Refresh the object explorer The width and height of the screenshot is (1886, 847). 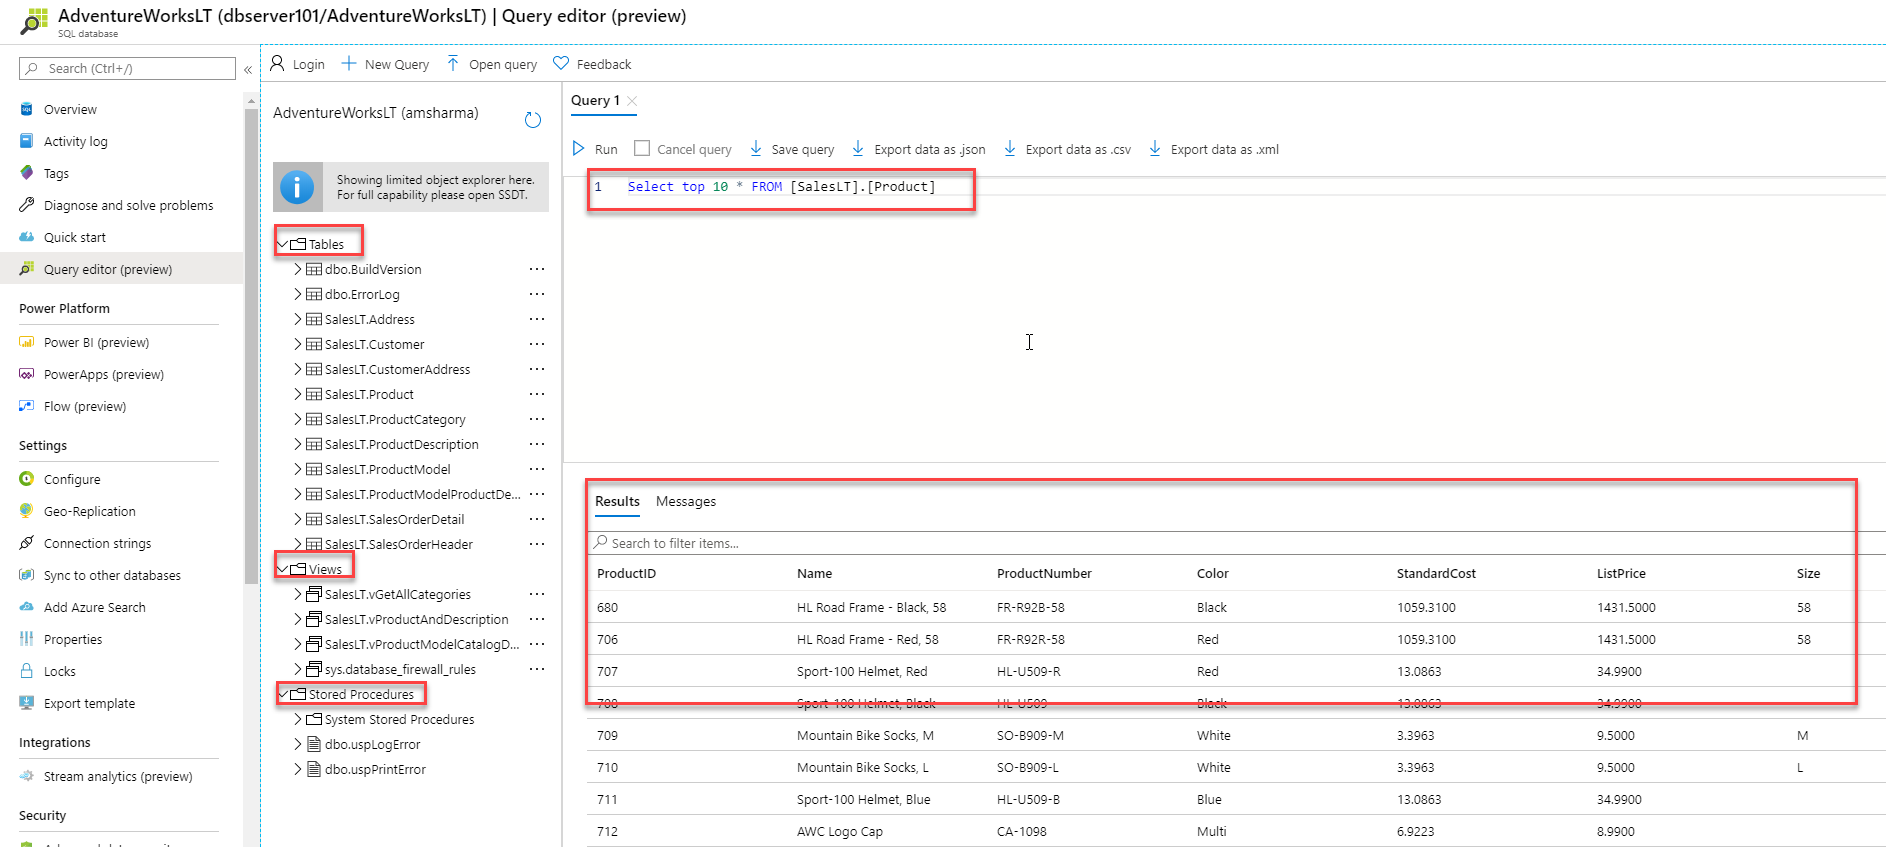[533, 120]
